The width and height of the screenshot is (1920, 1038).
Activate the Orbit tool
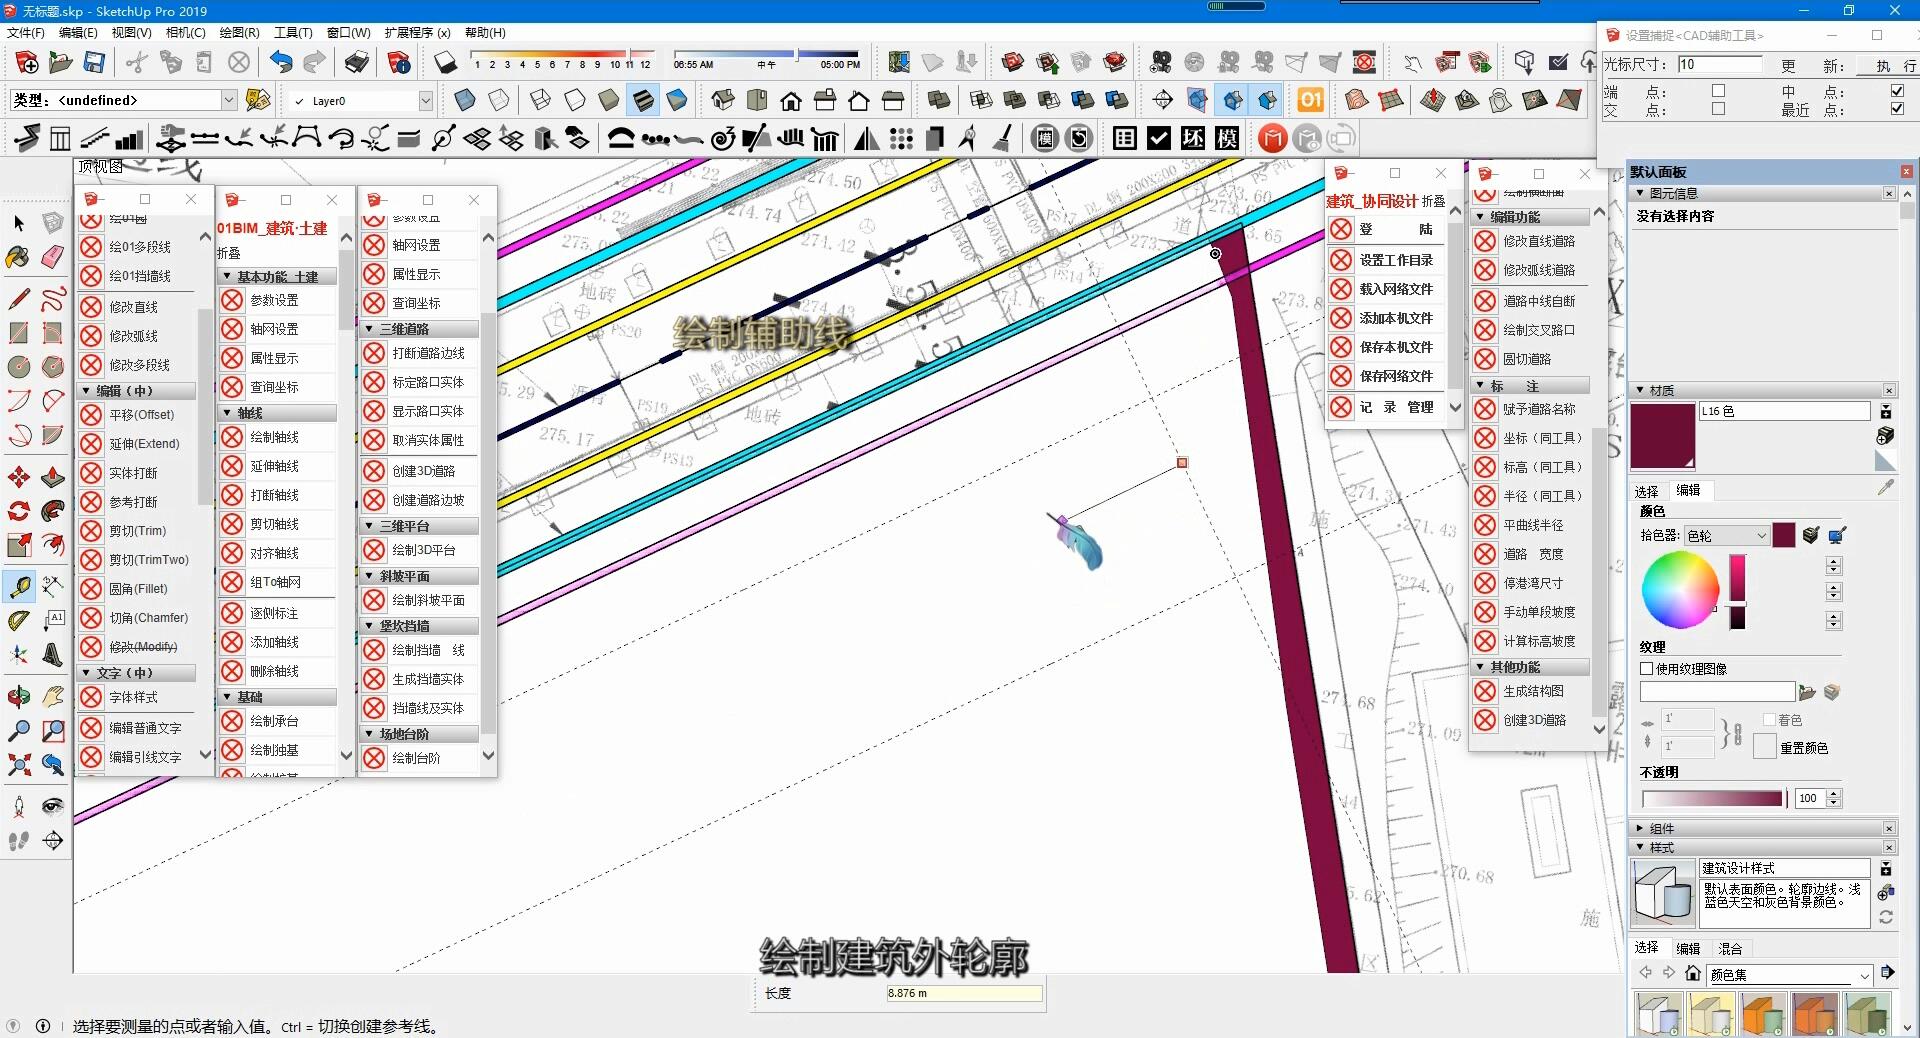[x=19, y=697]
